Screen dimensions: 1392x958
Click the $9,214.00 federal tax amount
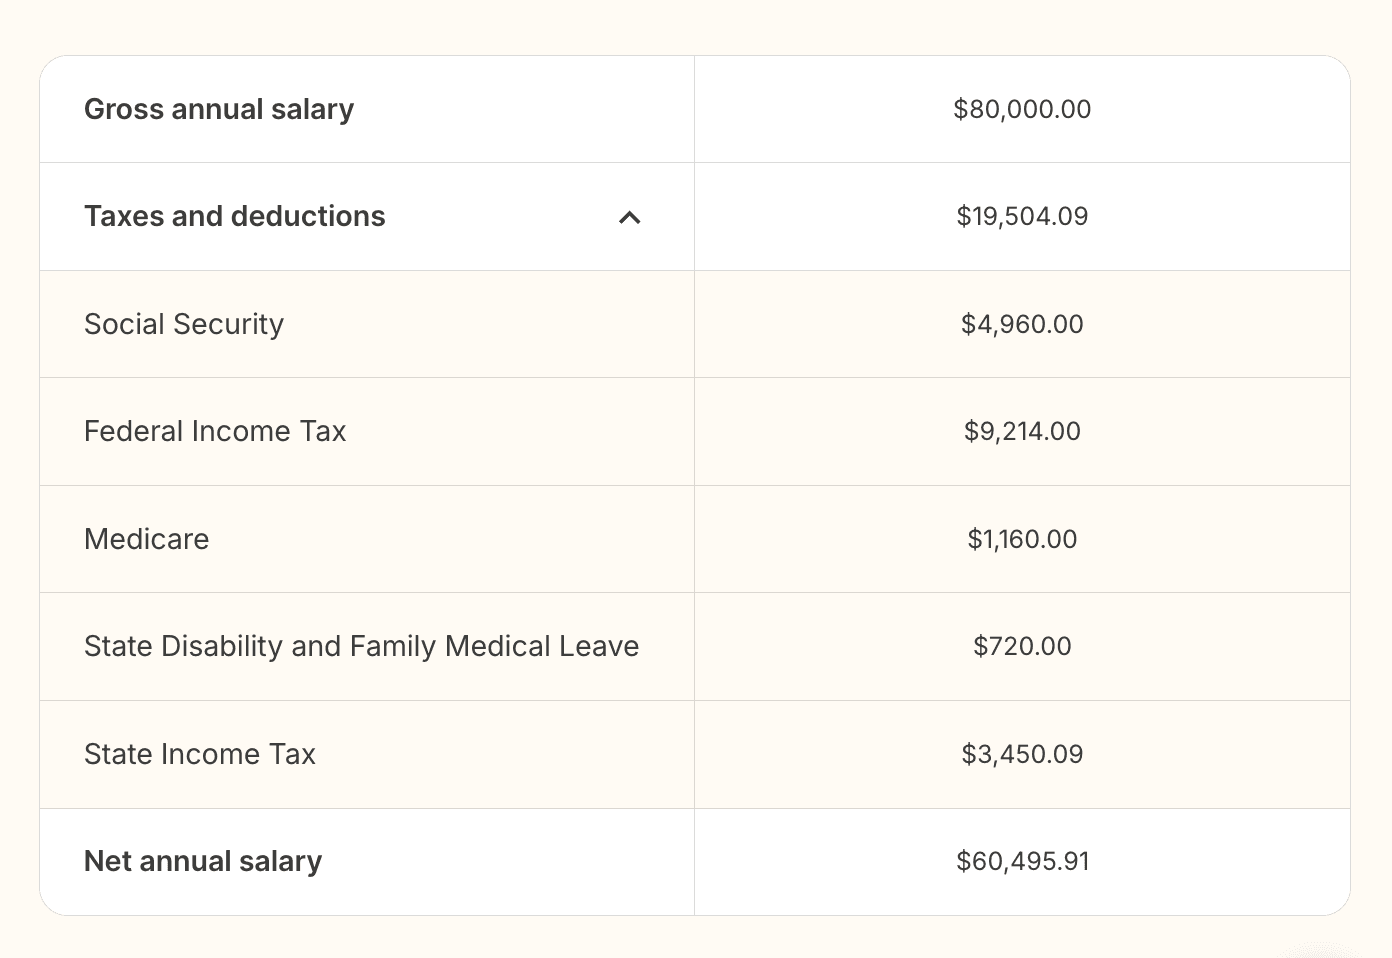[1022, 431]
